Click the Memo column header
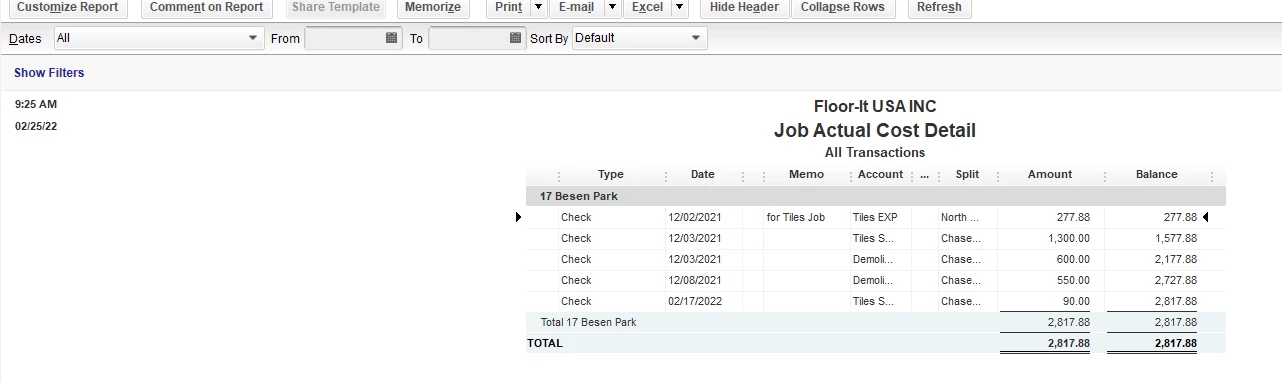Viewport: 1282px width, 382px height. pos(807,174)
